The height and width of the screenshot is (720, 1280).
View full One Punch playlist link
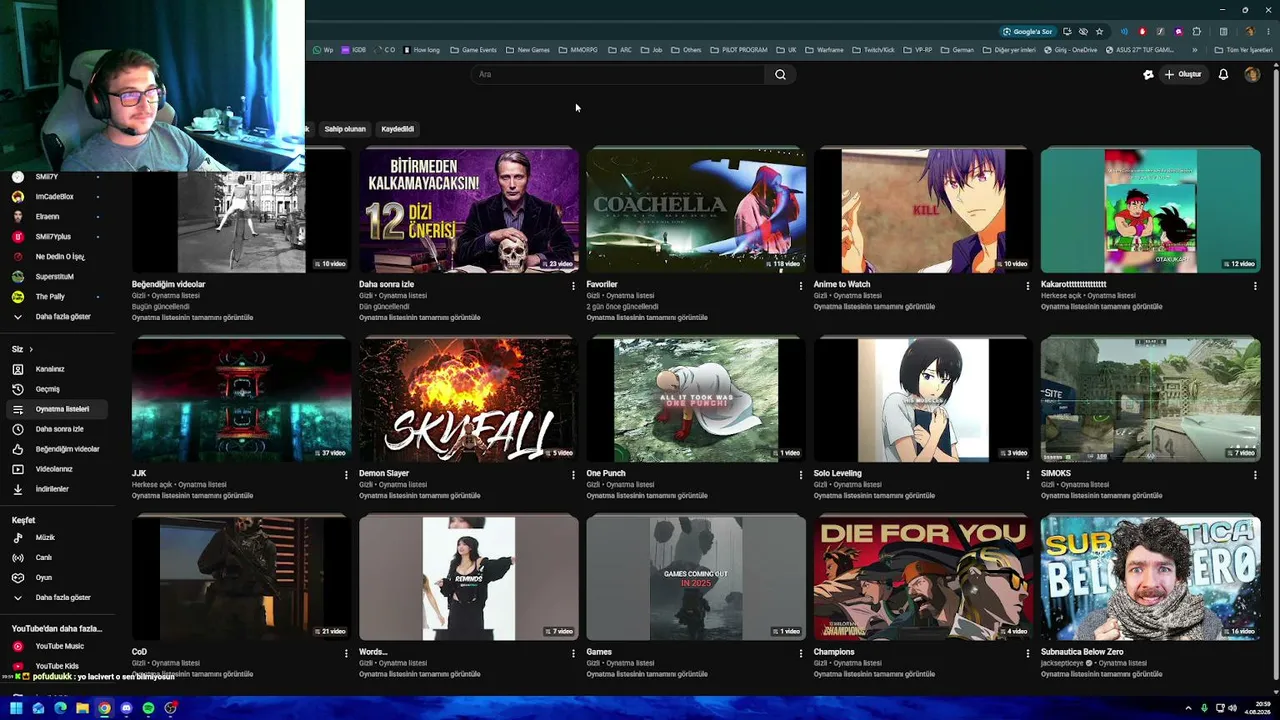click(647, 496)
